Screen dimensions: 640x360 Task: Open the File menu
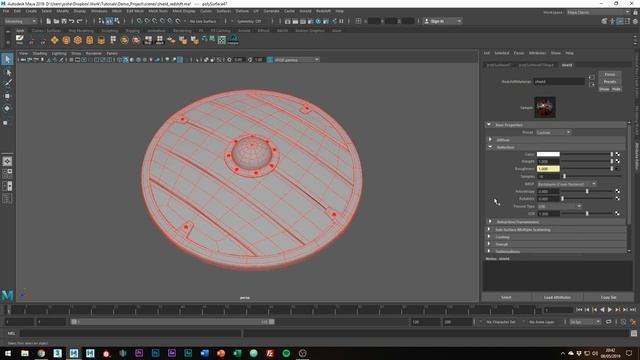[x=6, y=11]
